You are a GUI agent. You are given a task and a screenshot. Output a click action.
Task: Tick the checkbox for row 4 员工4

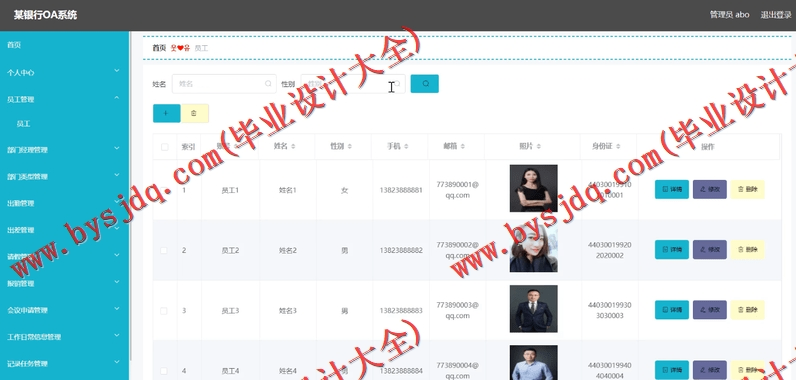click(x=163, y=371)
